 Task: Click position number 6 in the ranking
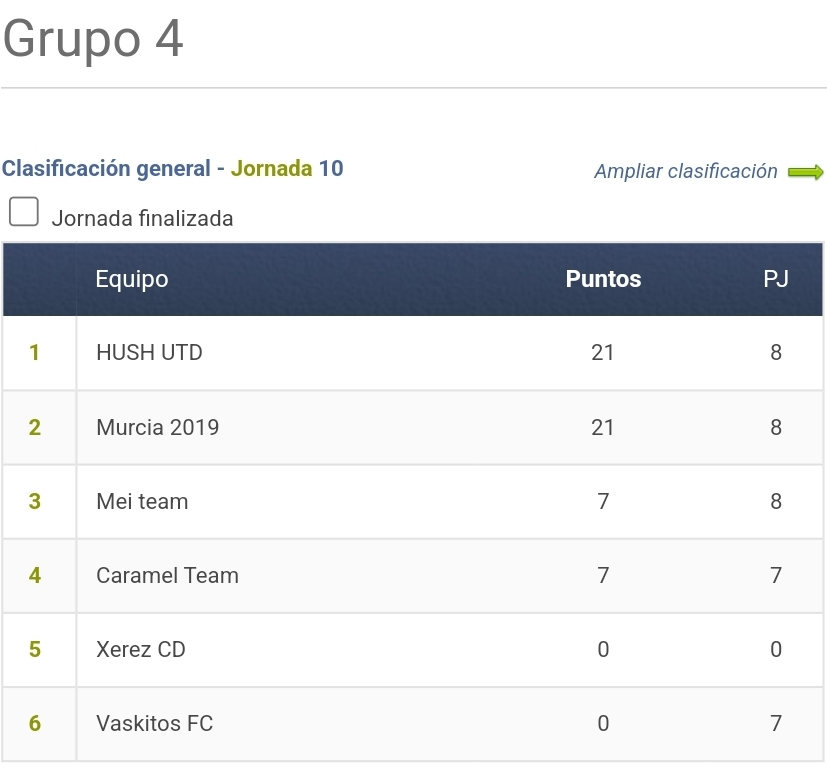click(x=34, y=723)
